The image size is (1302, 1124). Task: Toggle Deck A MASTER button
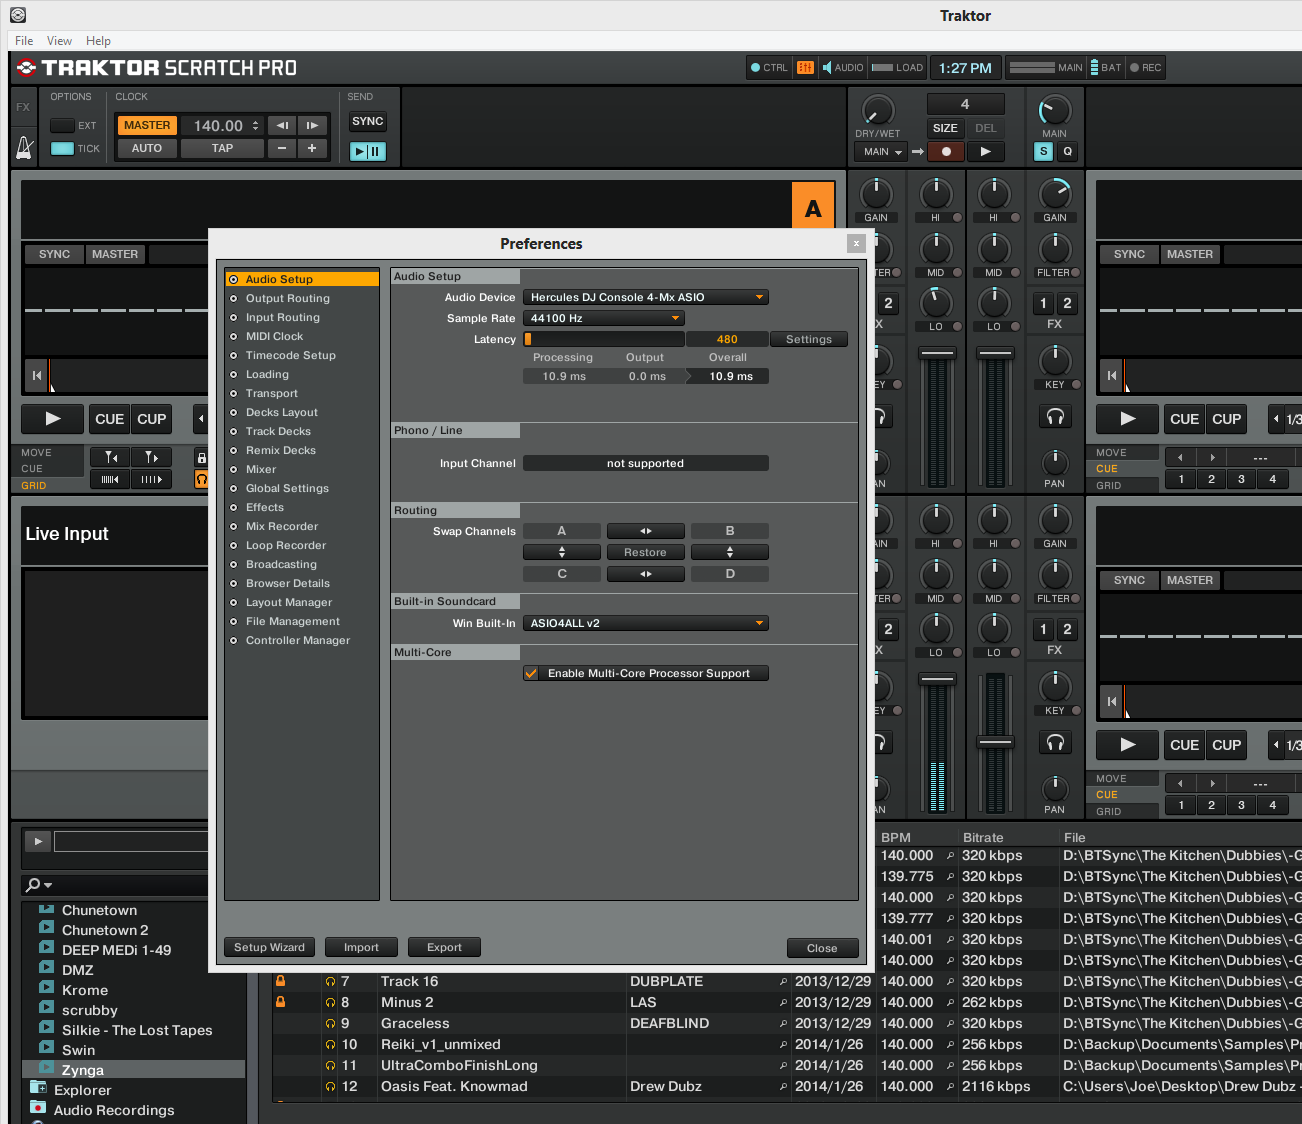(x=115, y=254)
